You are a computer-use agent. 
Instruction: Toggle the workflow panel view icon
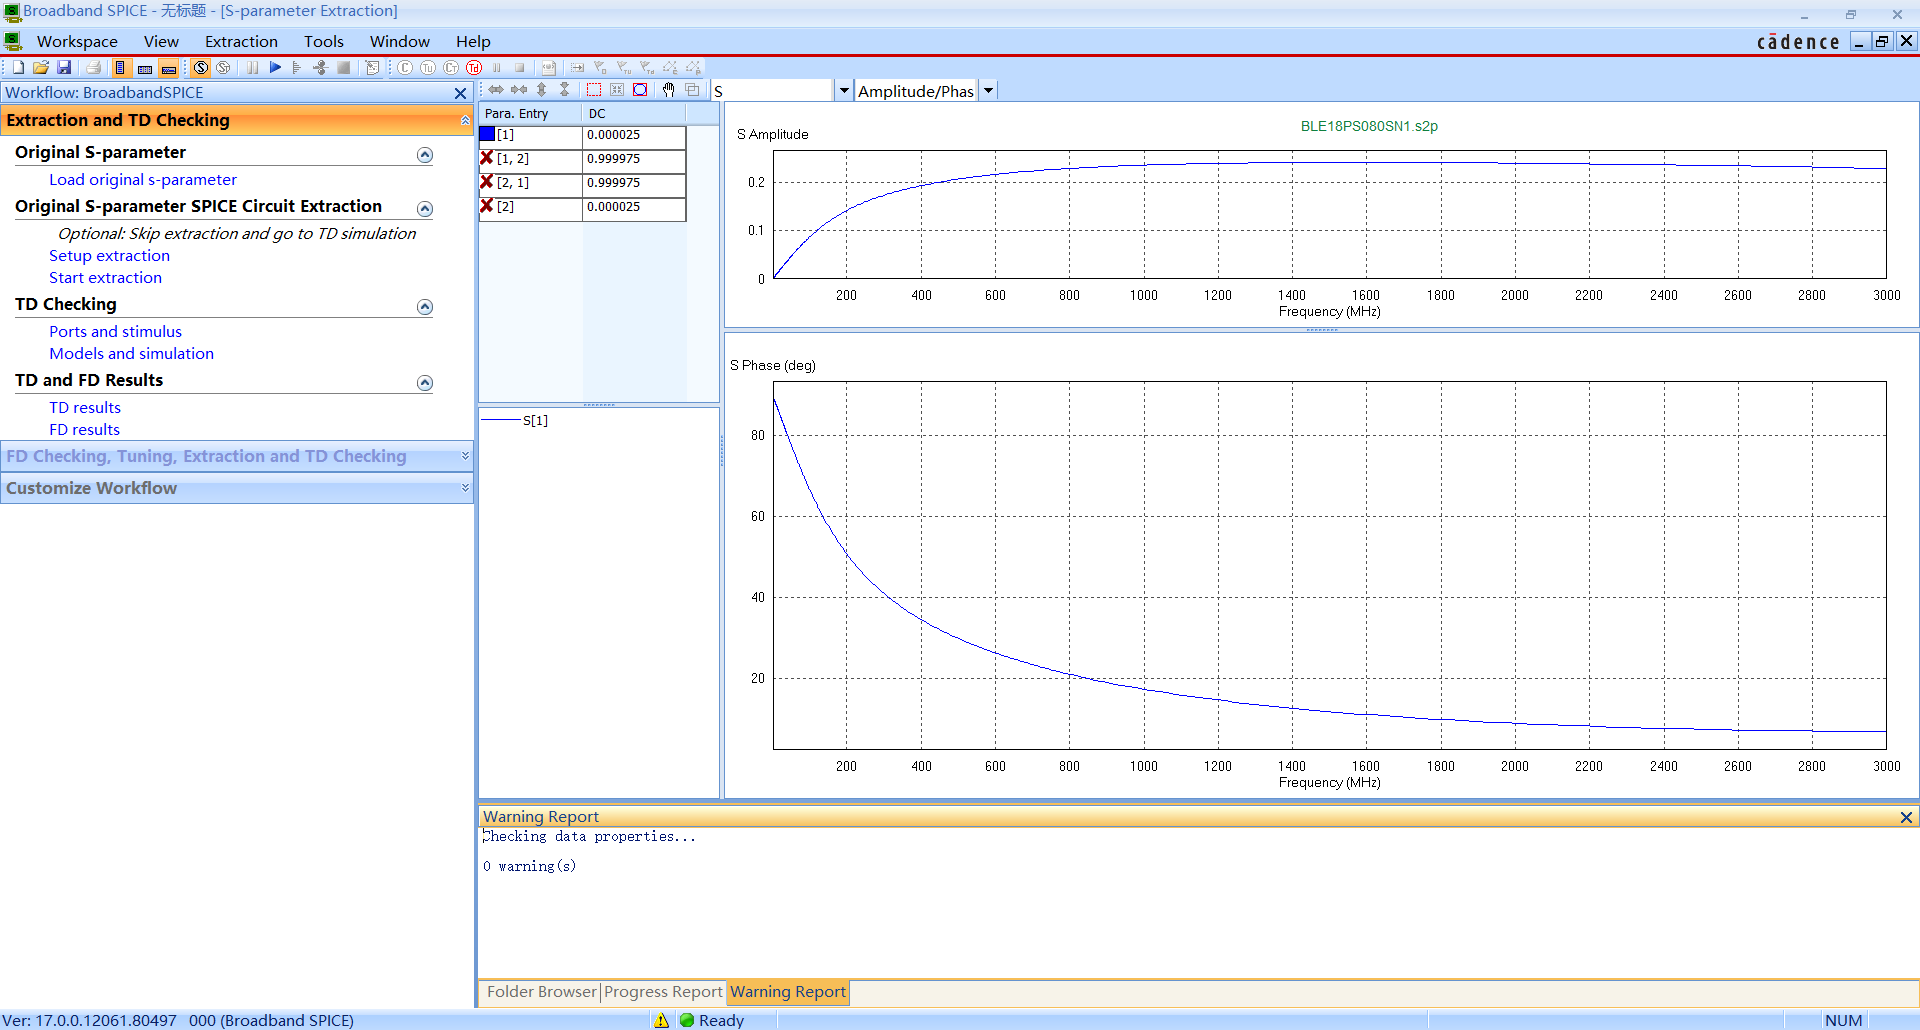tap(120, 68)
